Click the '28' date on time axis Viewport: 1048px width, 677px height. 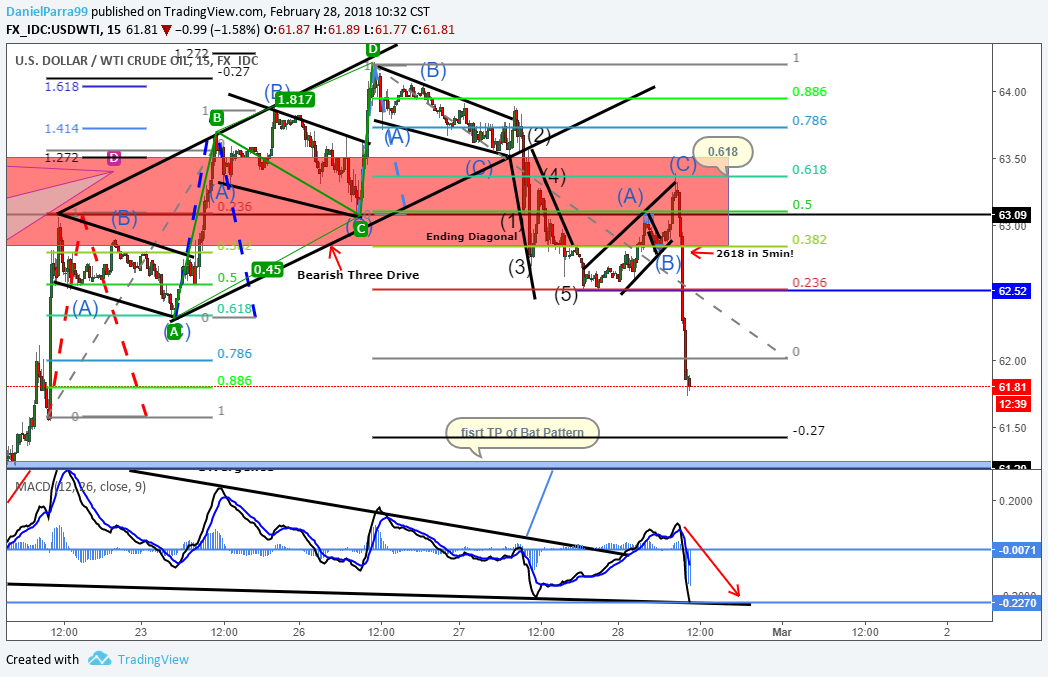pyautogui.click(x=618, y=632)
